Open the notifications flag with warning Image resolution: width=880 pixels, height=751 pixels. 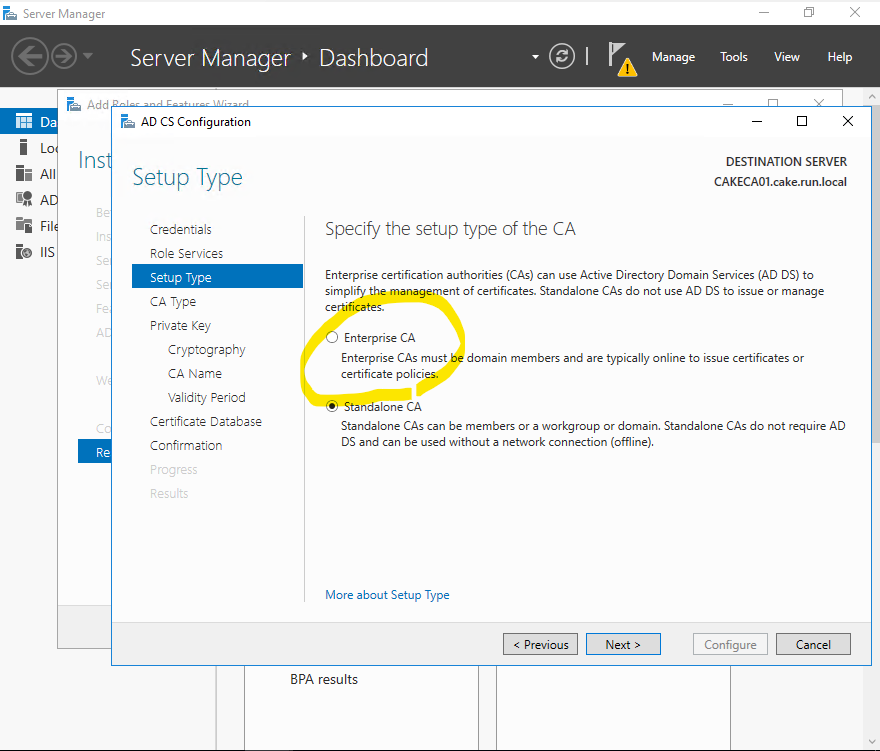(x=622, y=59)
